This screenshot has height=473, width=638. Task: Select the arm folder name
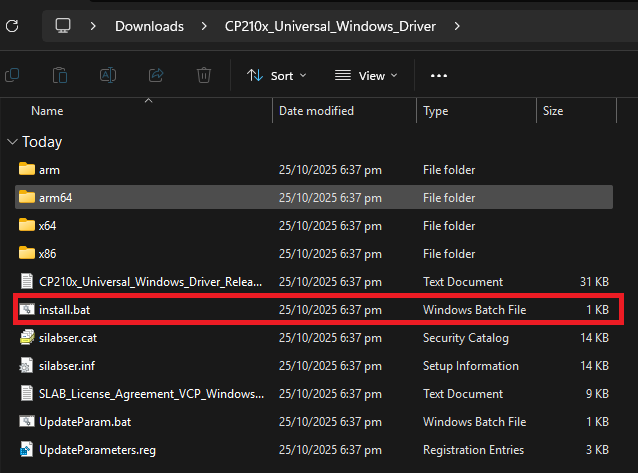[49, 170]
